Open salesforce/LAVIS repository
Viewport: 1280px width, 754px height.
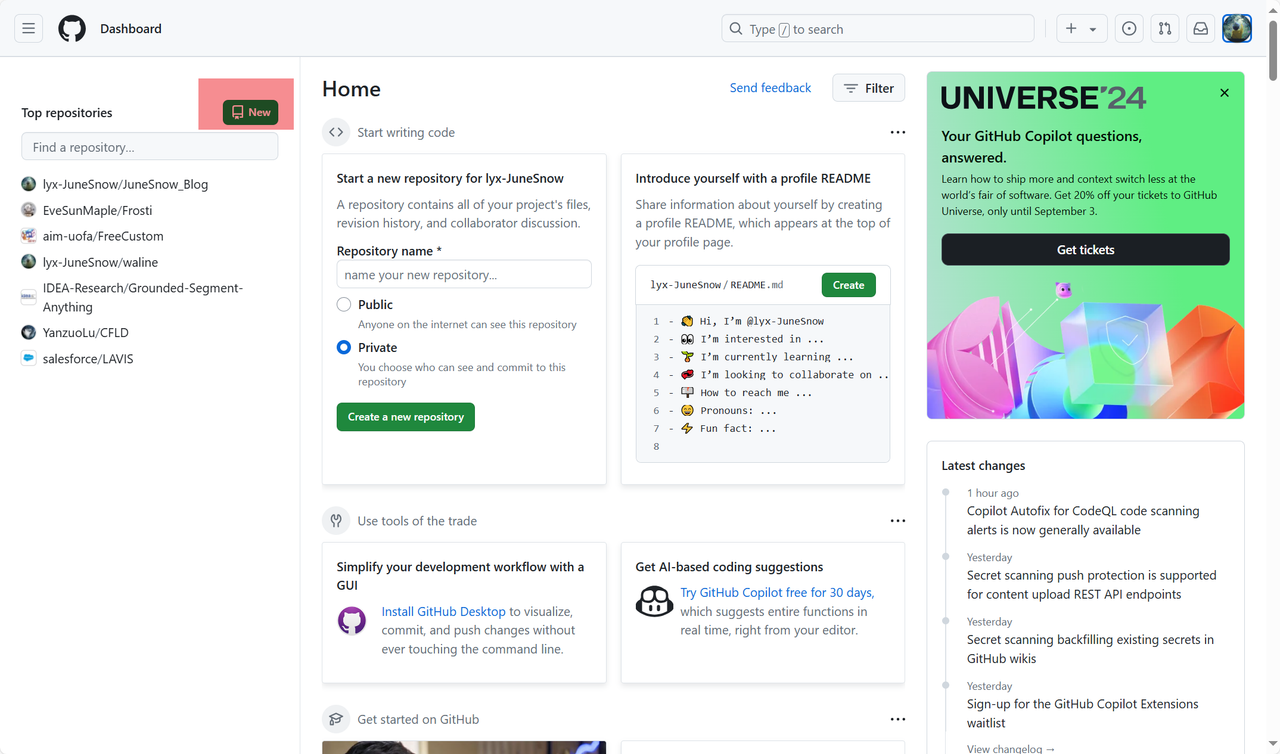[88, 358]
